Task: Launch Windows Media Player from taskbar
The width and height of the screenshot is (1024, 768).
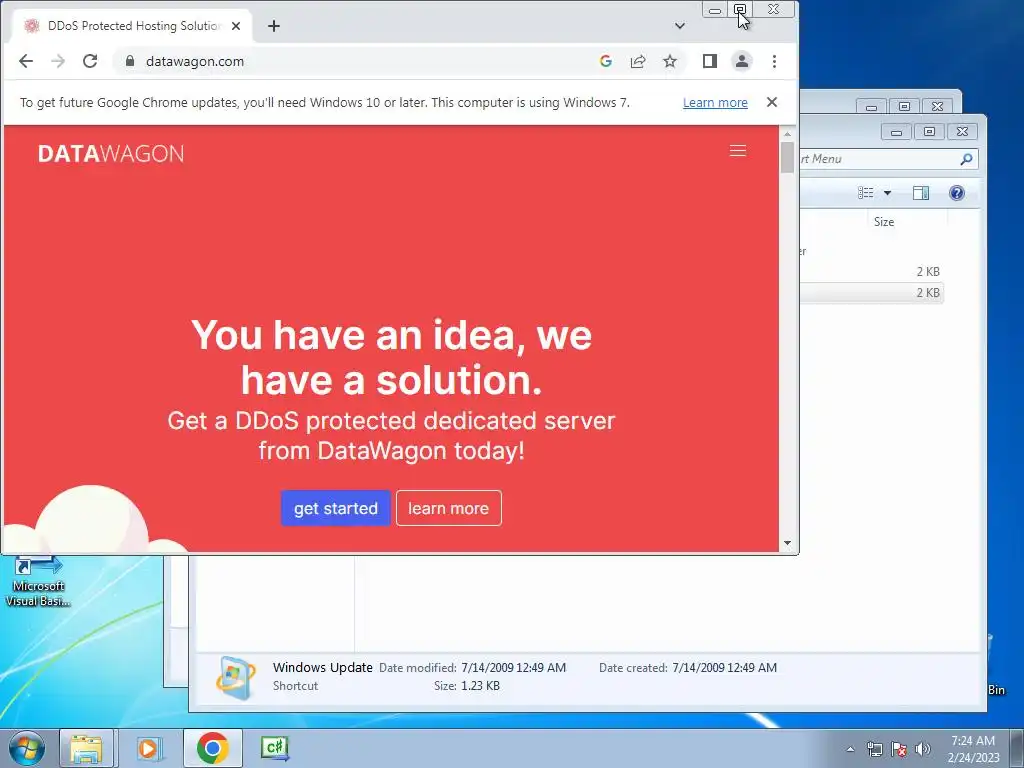Action: point(149,748)
